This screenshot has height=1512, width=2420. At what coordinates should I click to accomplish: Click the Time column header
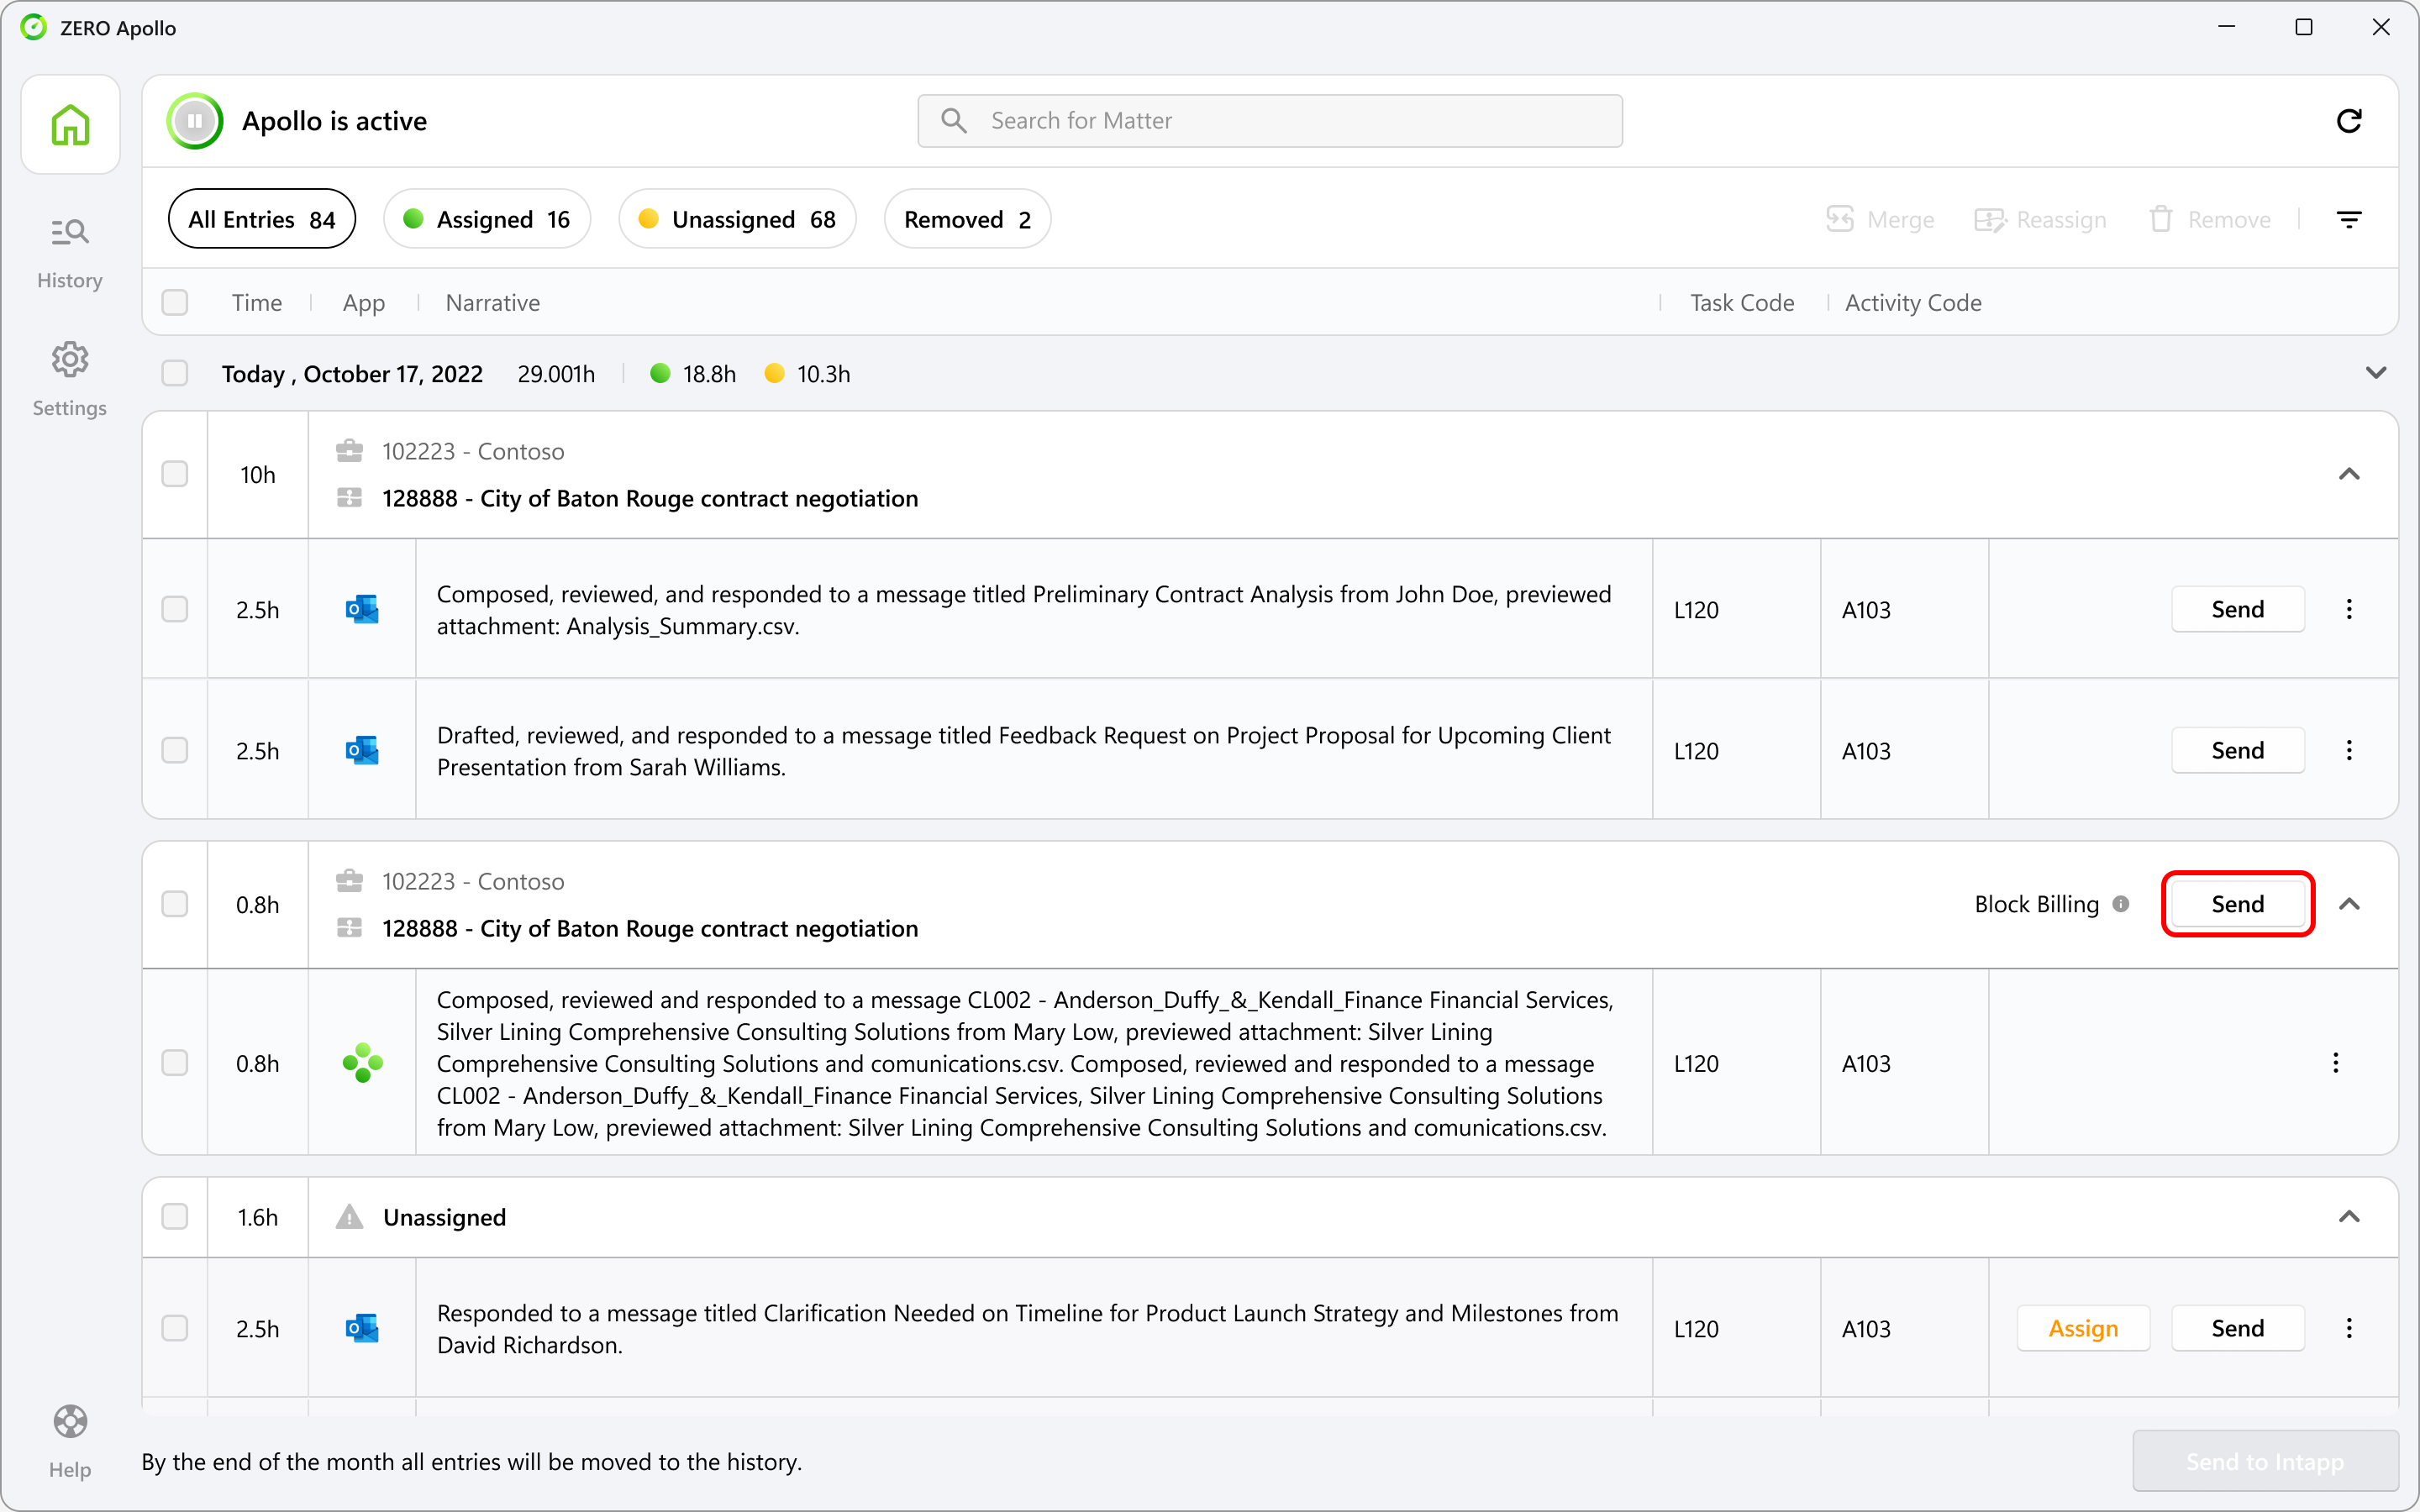(257, 302)
